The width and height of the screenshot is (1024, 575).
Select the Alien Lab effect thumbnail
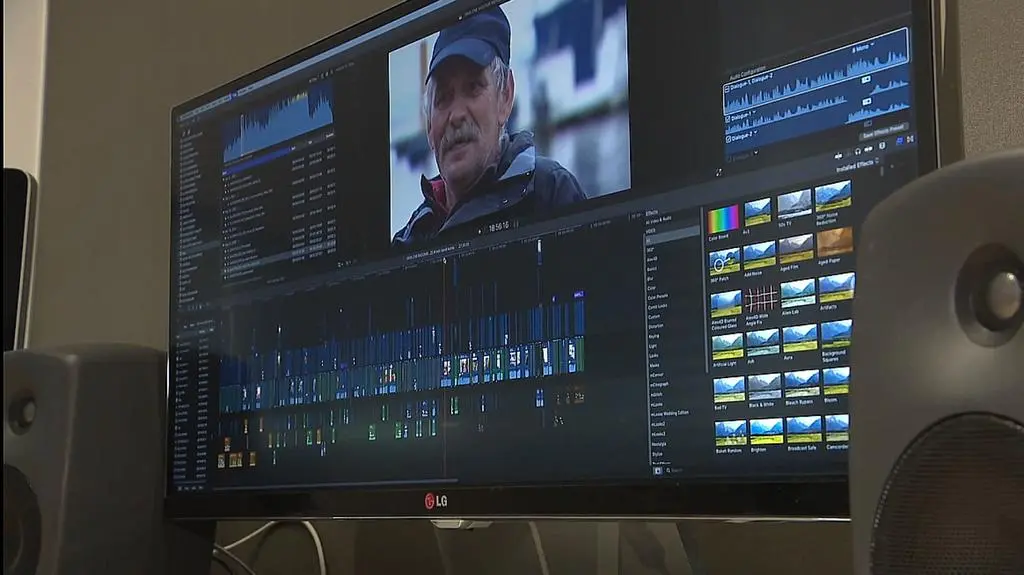(797, 293)
